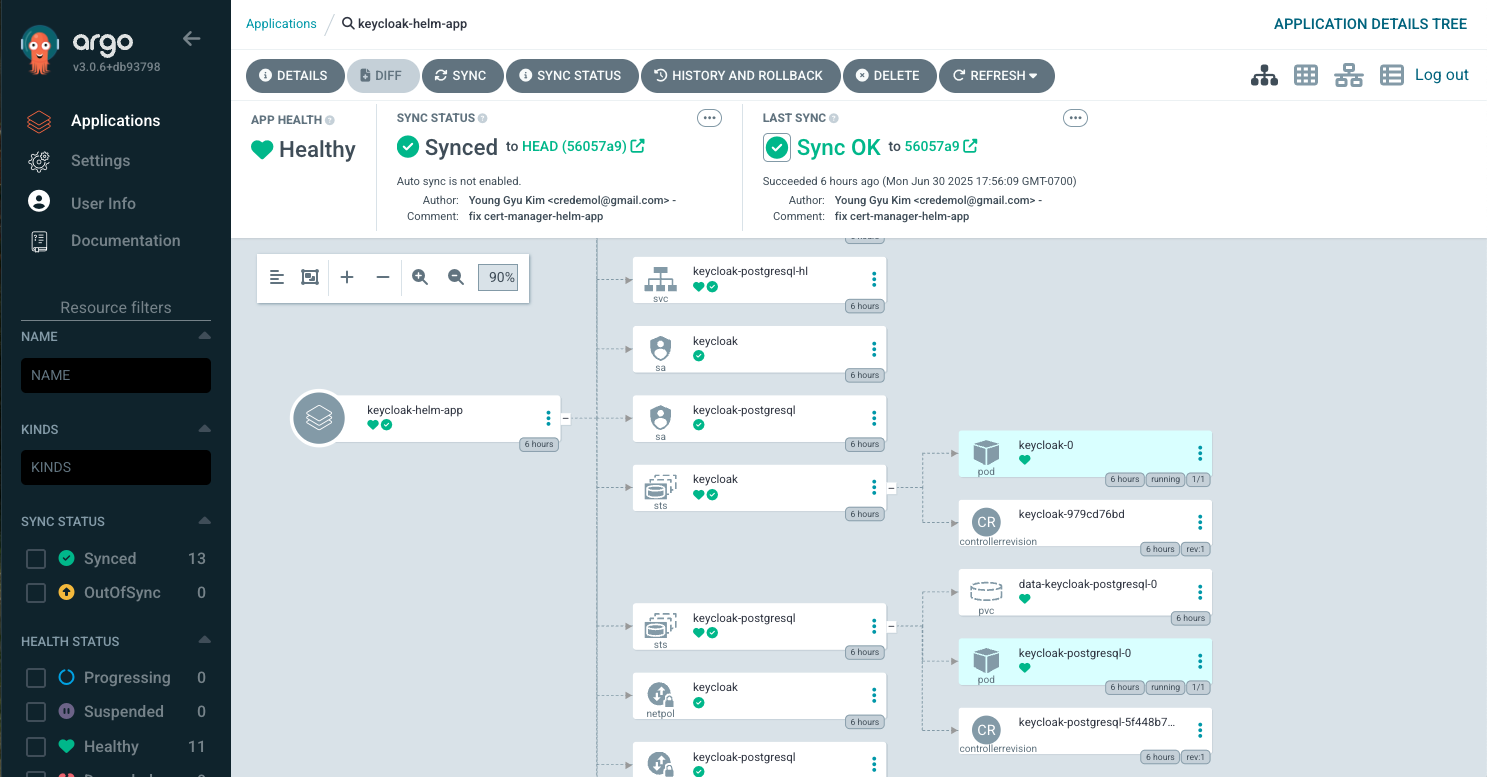Open User Info in the sidebar

[103, 203]
